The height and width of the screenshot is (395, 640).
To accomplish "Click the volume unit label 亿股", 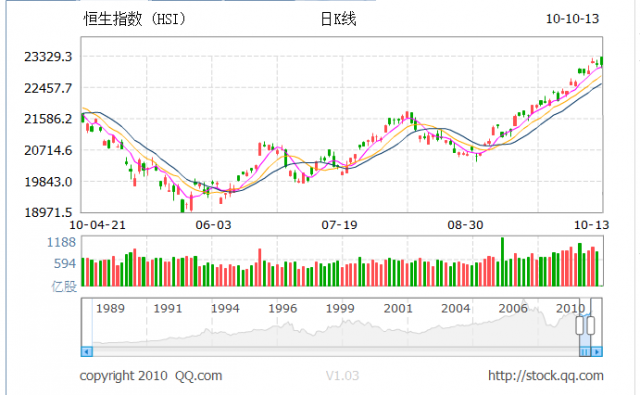I will point(64,287).
